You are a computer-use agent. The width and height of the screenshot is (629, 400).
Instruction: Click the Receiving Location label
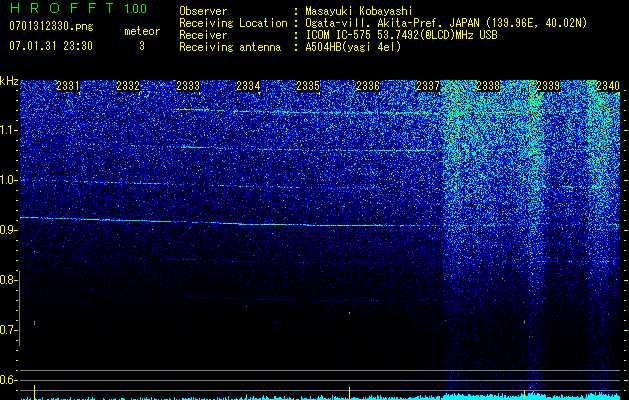[x=233, y=23]
